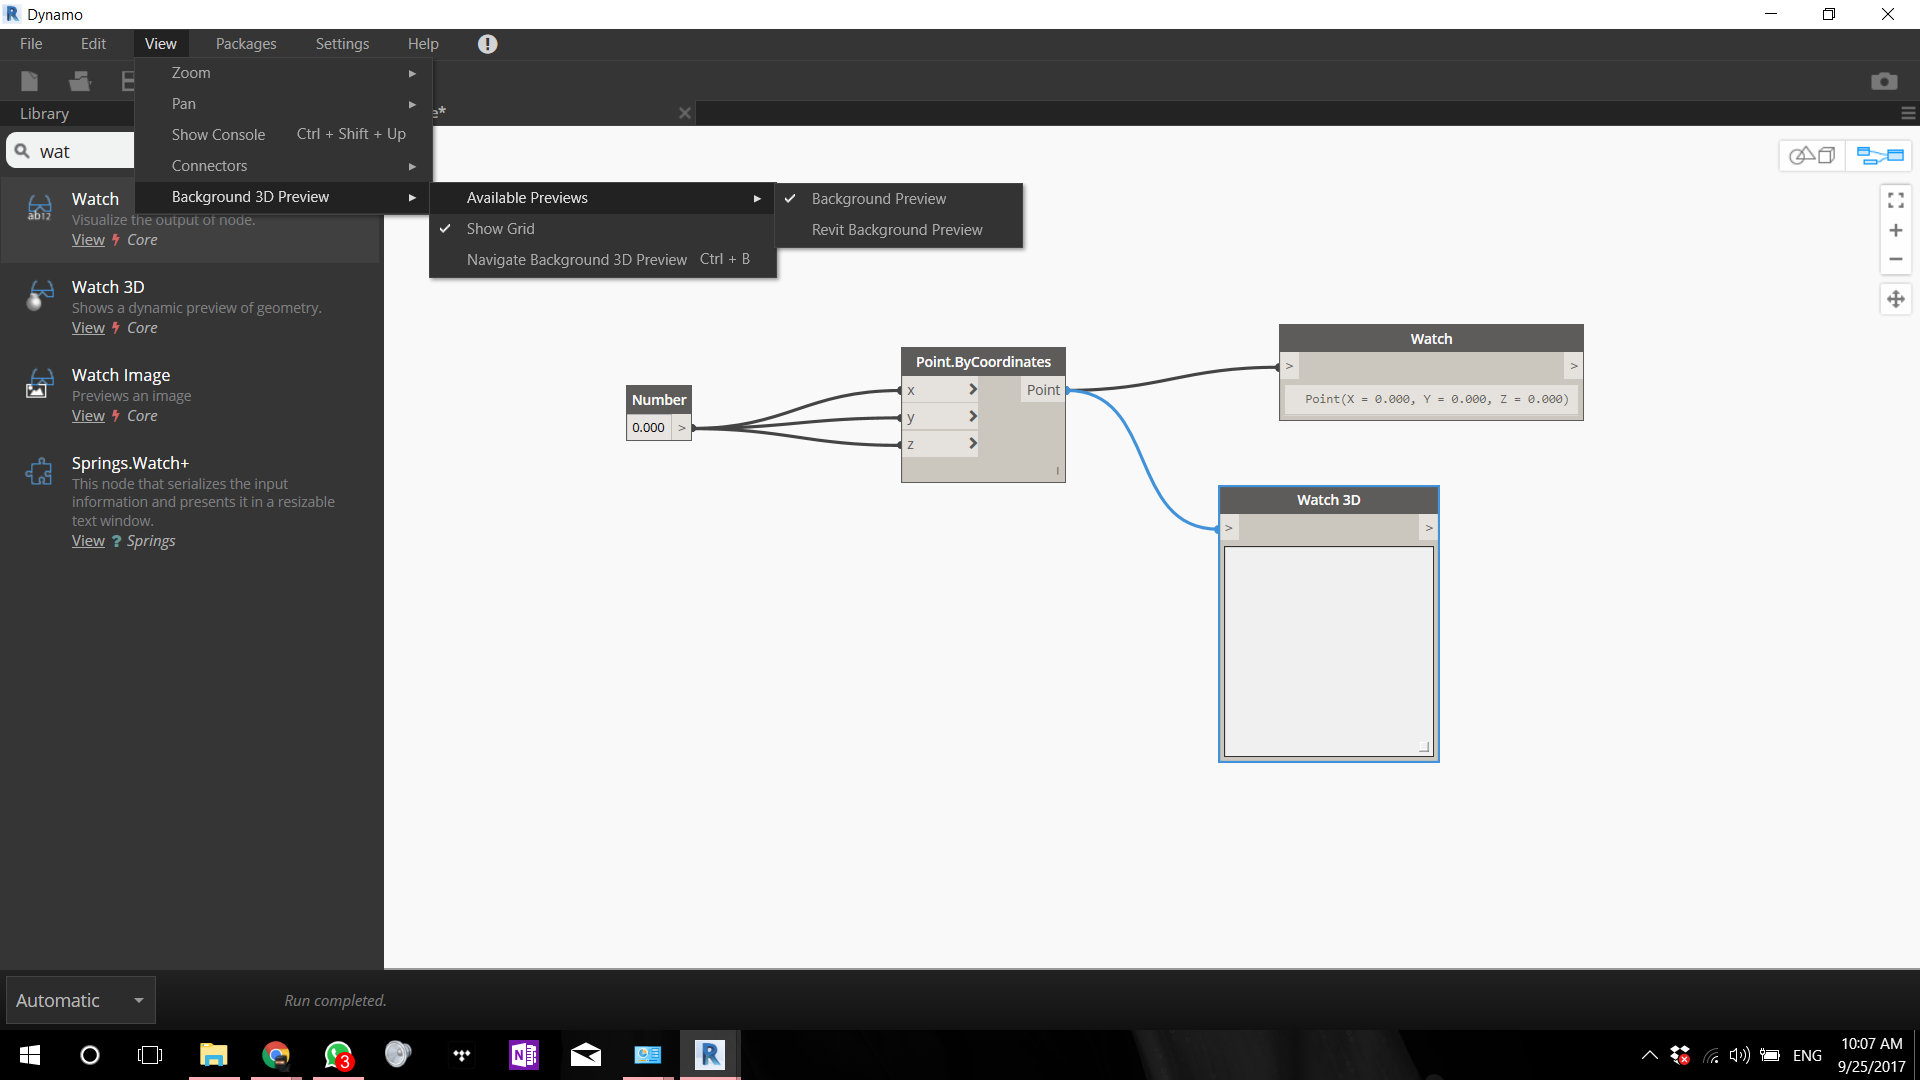Click the Zoom Out minus icon
Screen dimensions: 1920x1080
(x=1895, y=259)
